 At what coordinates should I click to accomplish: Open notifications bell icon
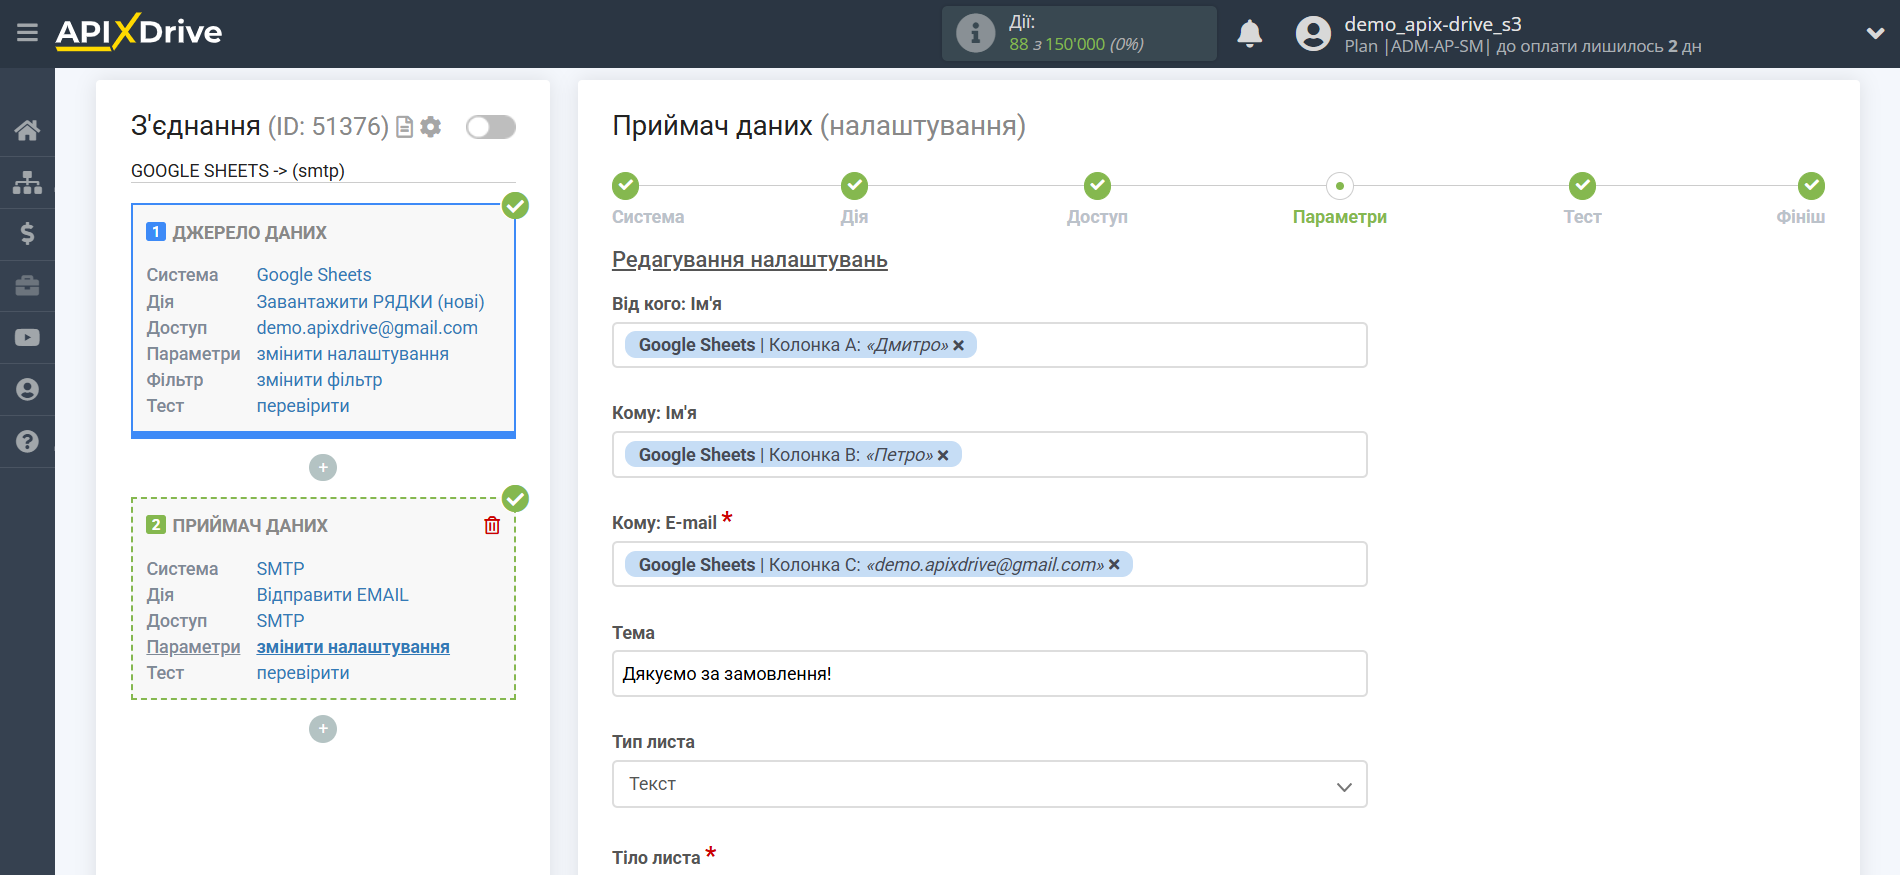click(1249, 34)
